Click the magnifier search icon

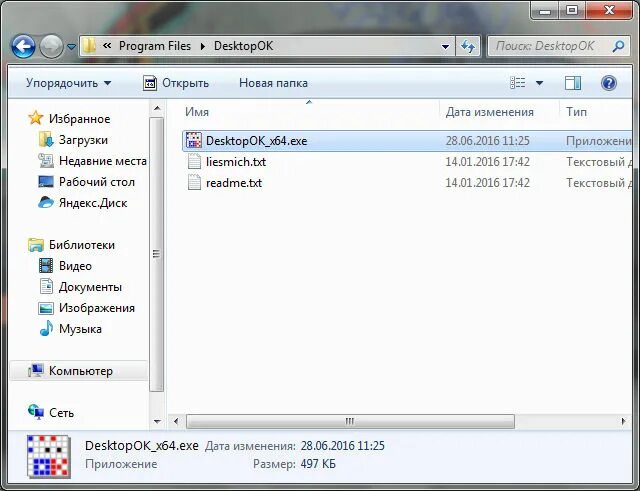point(618,46)
